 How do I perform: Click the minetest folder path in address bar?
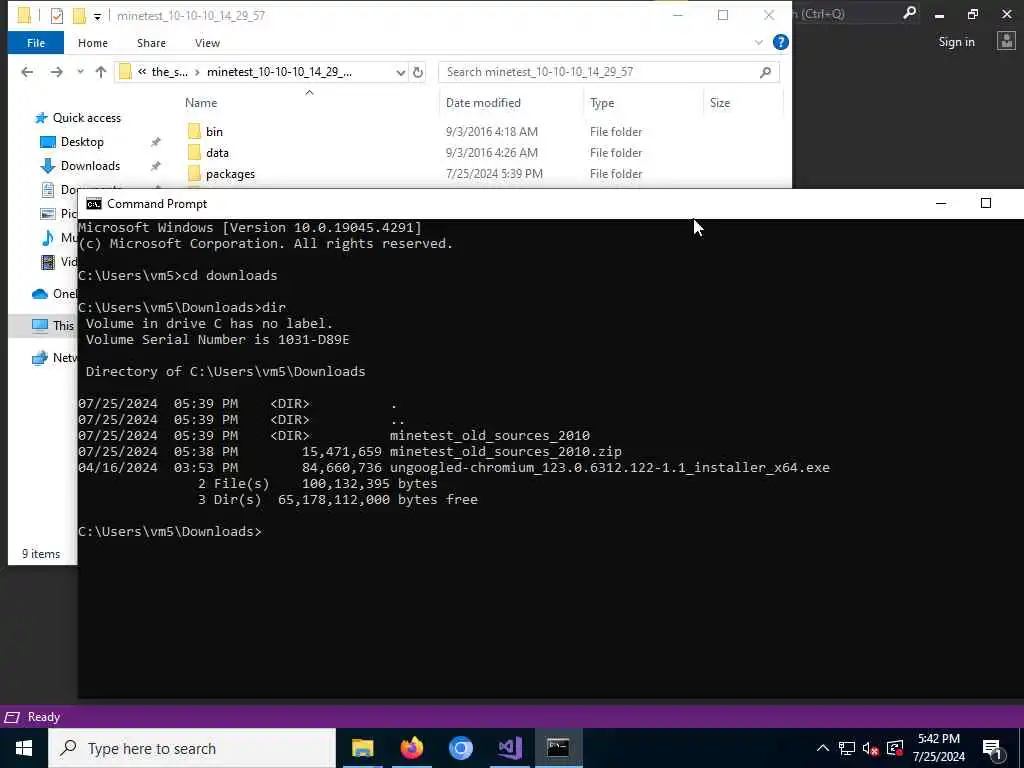[280, 72]
